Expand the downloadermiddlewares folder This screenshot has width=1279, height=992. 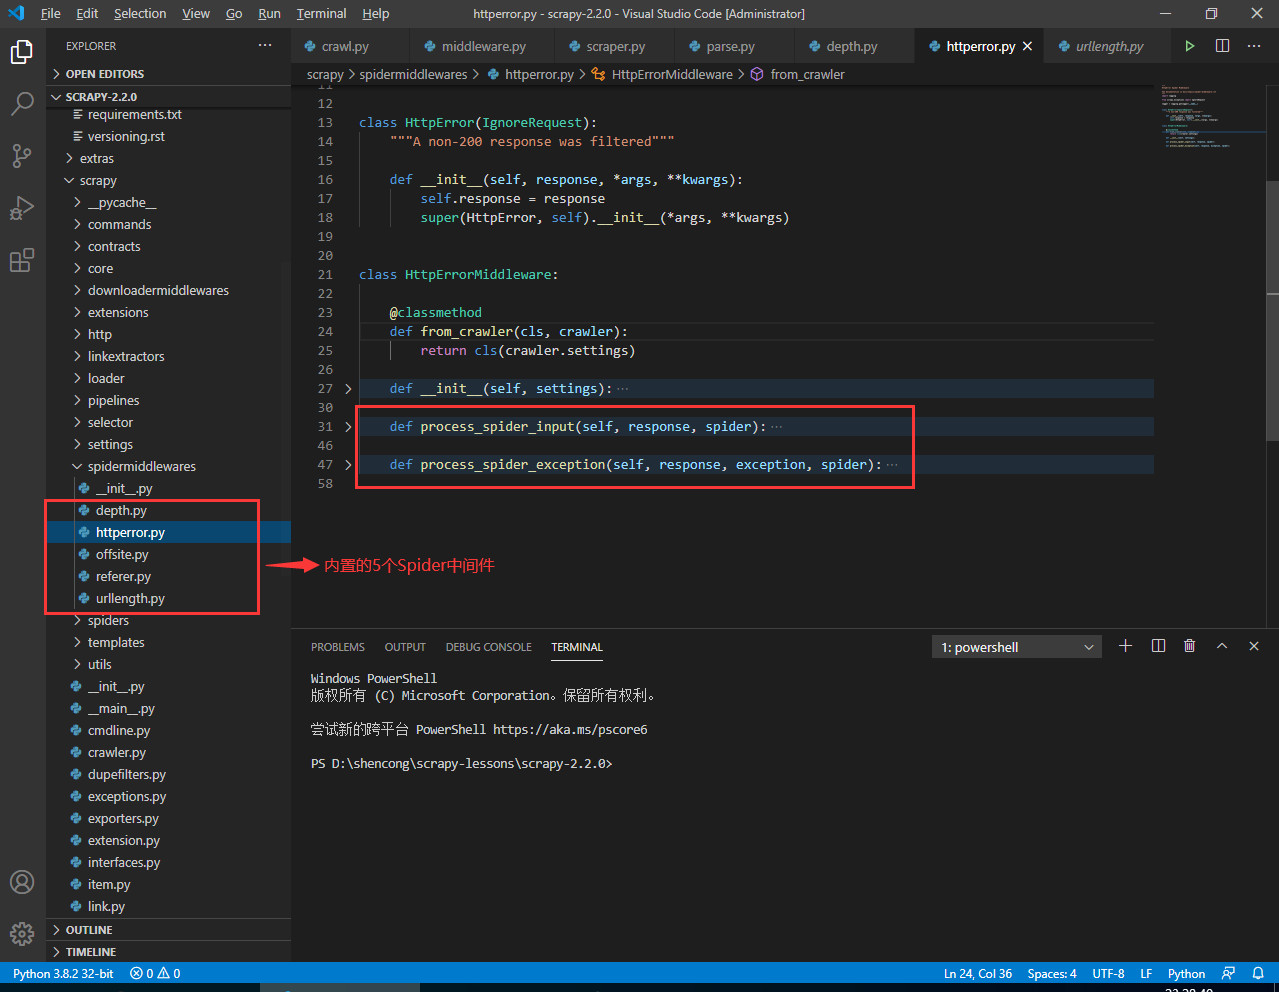point(168,290)
